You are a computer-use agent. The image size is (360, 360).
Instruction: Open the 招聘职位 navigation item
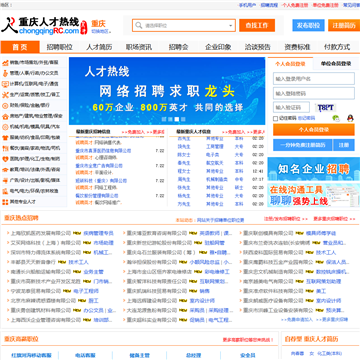tap(59, 47)
